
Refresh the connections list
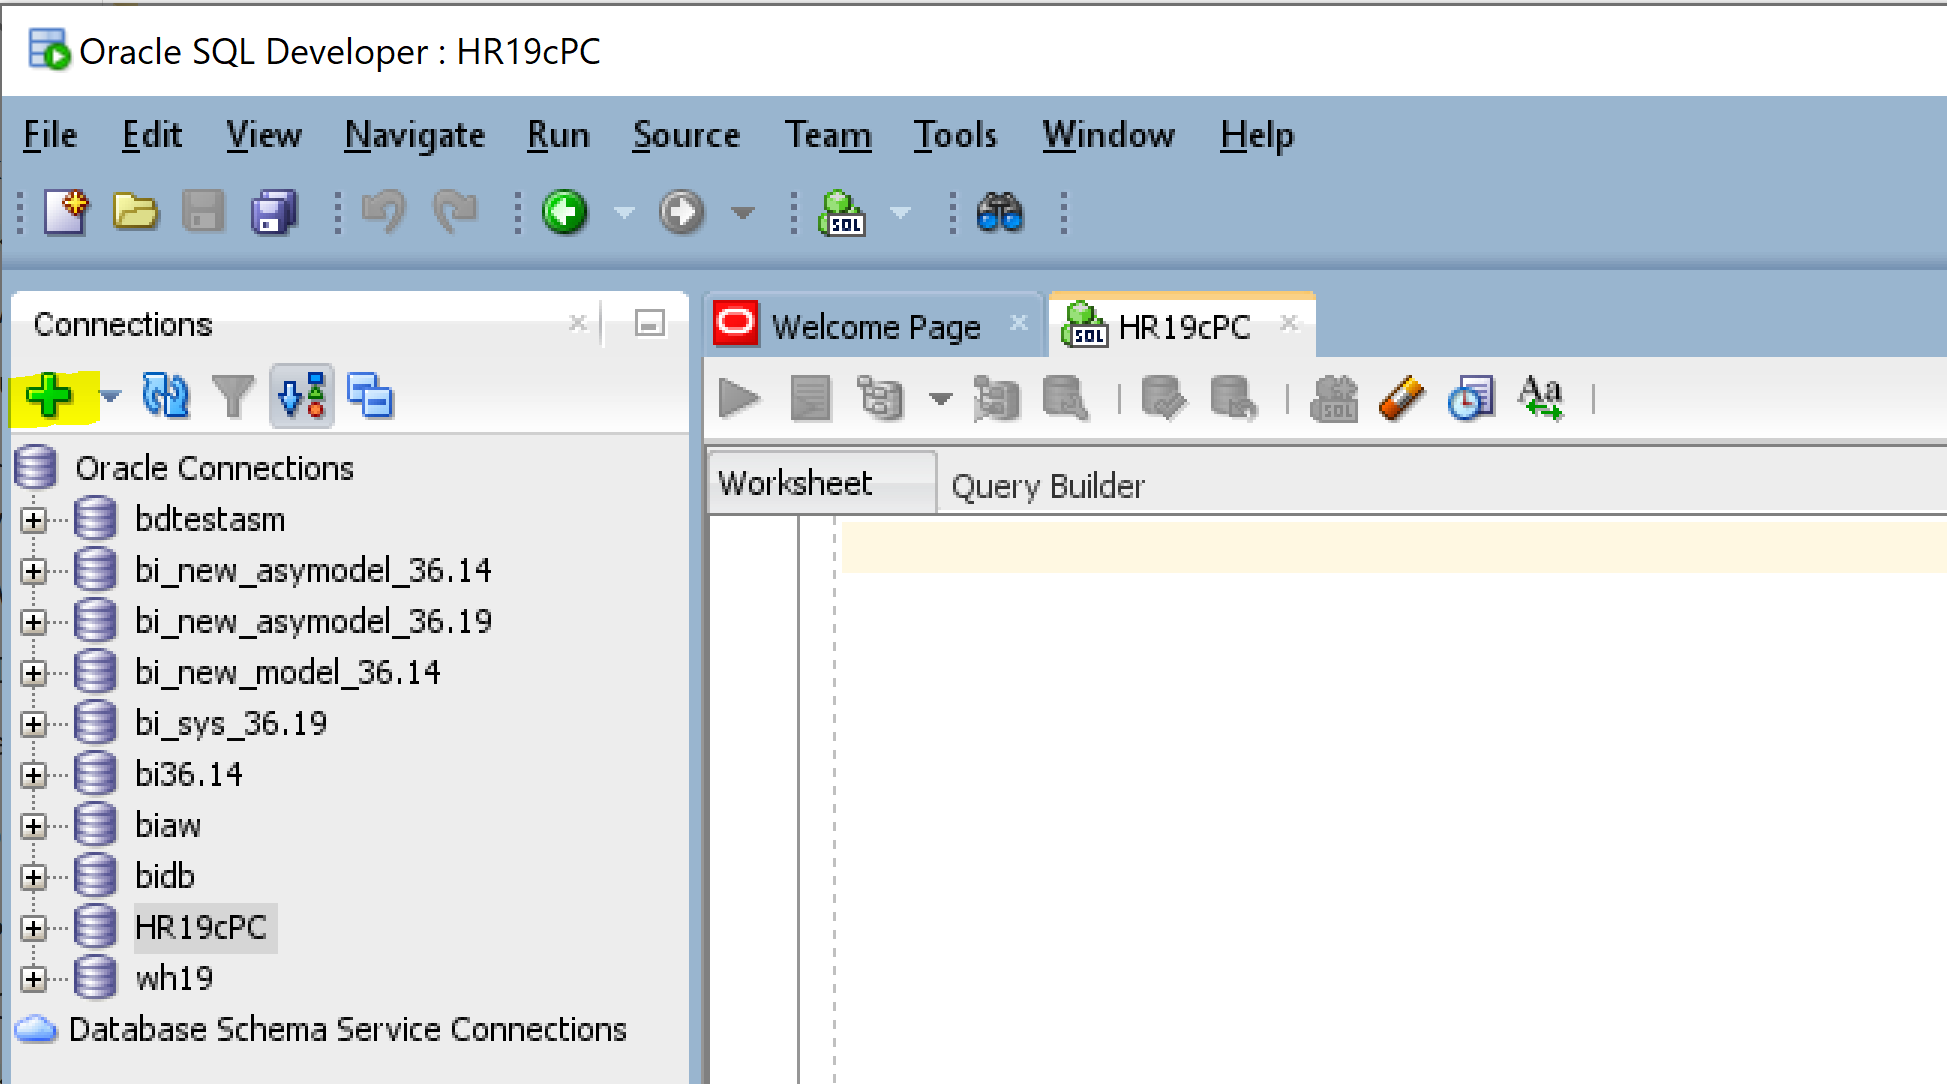[165, 397]
